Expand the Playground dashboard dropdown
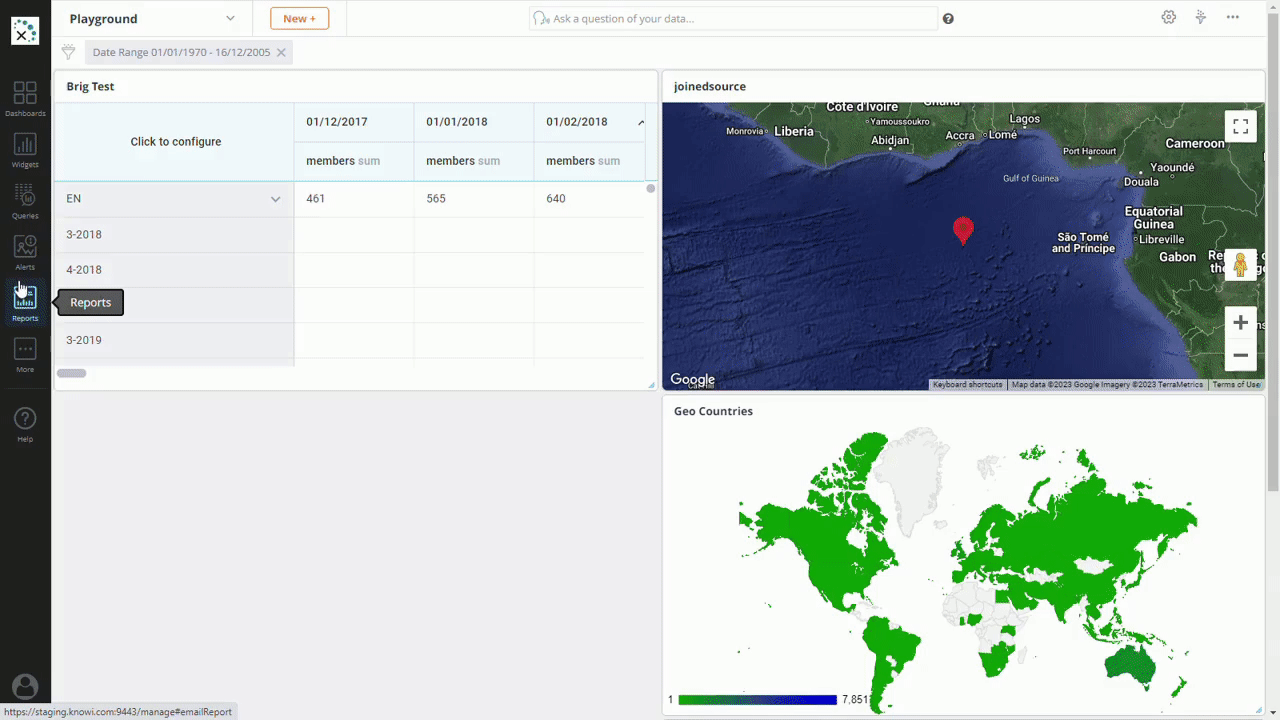 coord(230,18)
